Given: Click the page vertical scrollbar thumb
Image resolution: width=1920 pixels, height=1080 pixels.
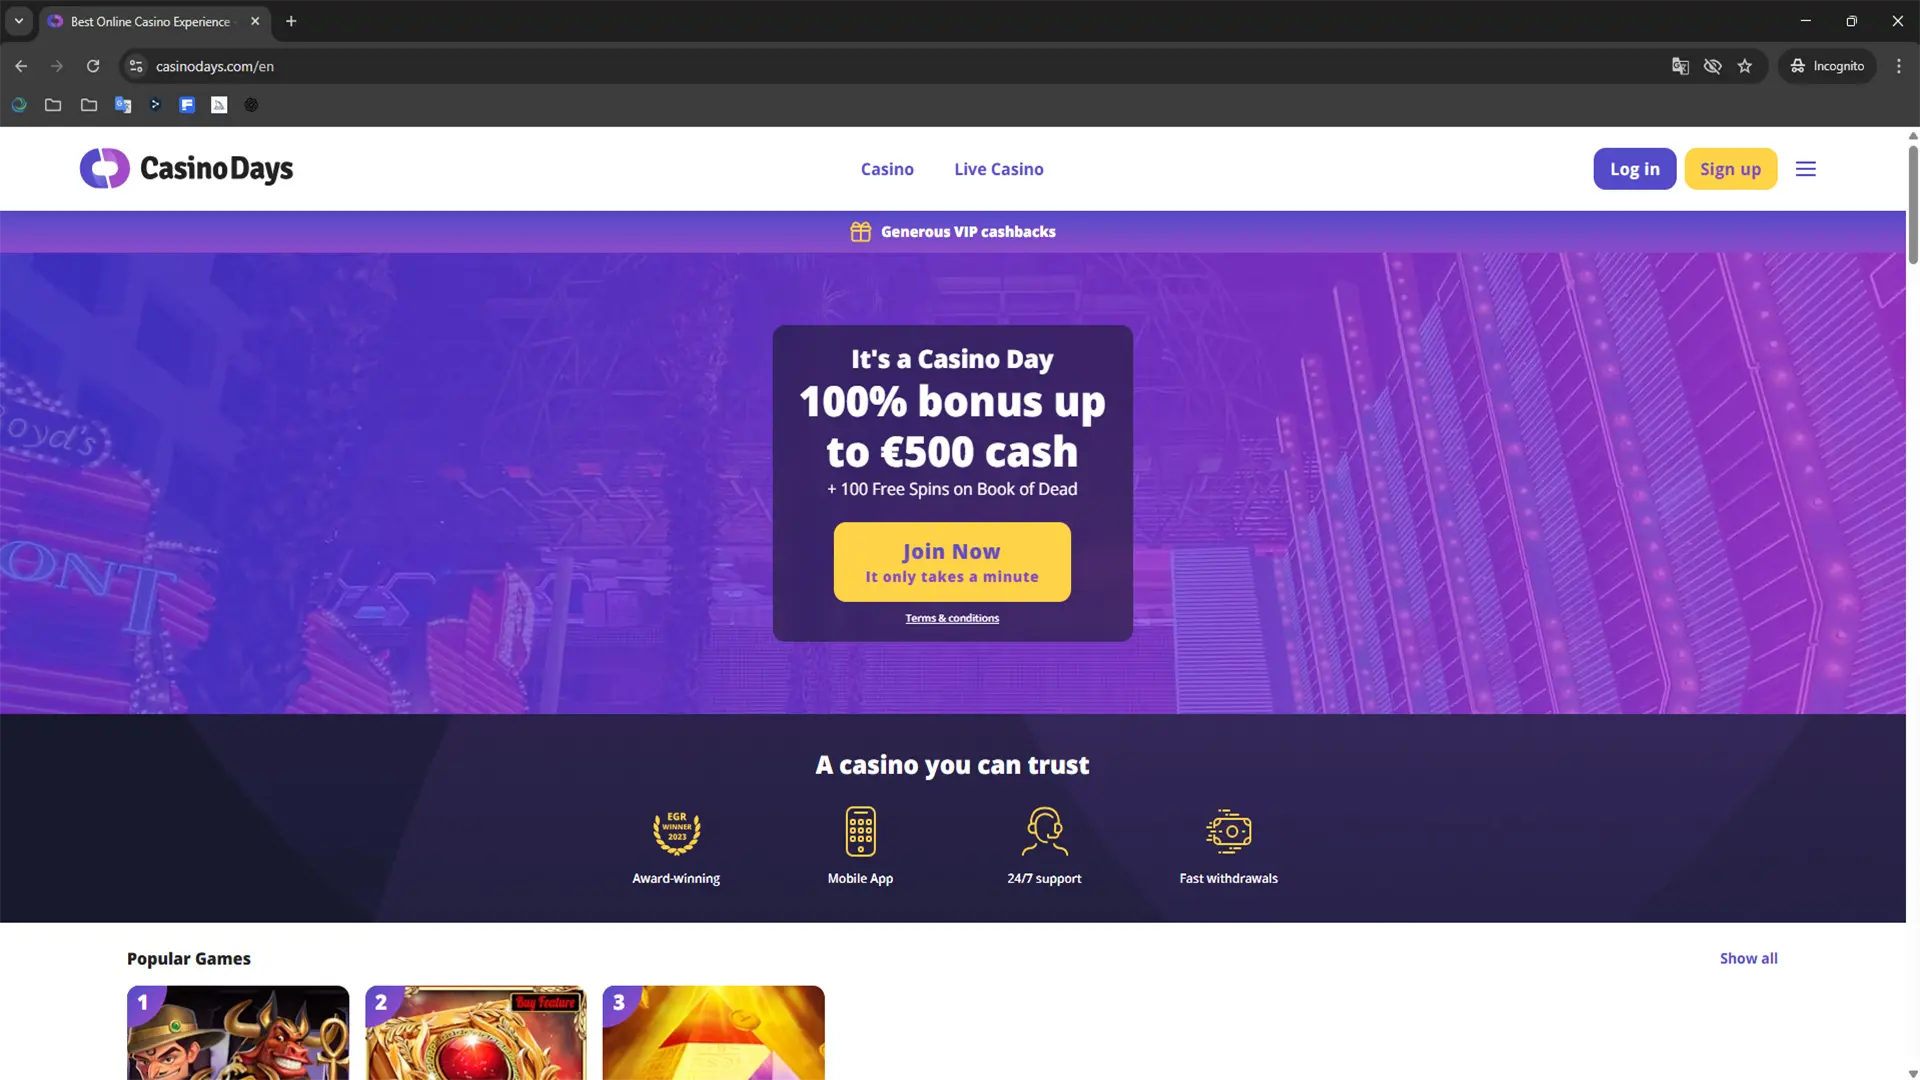Looking at the screenshot, I should tap(1913, 205).
